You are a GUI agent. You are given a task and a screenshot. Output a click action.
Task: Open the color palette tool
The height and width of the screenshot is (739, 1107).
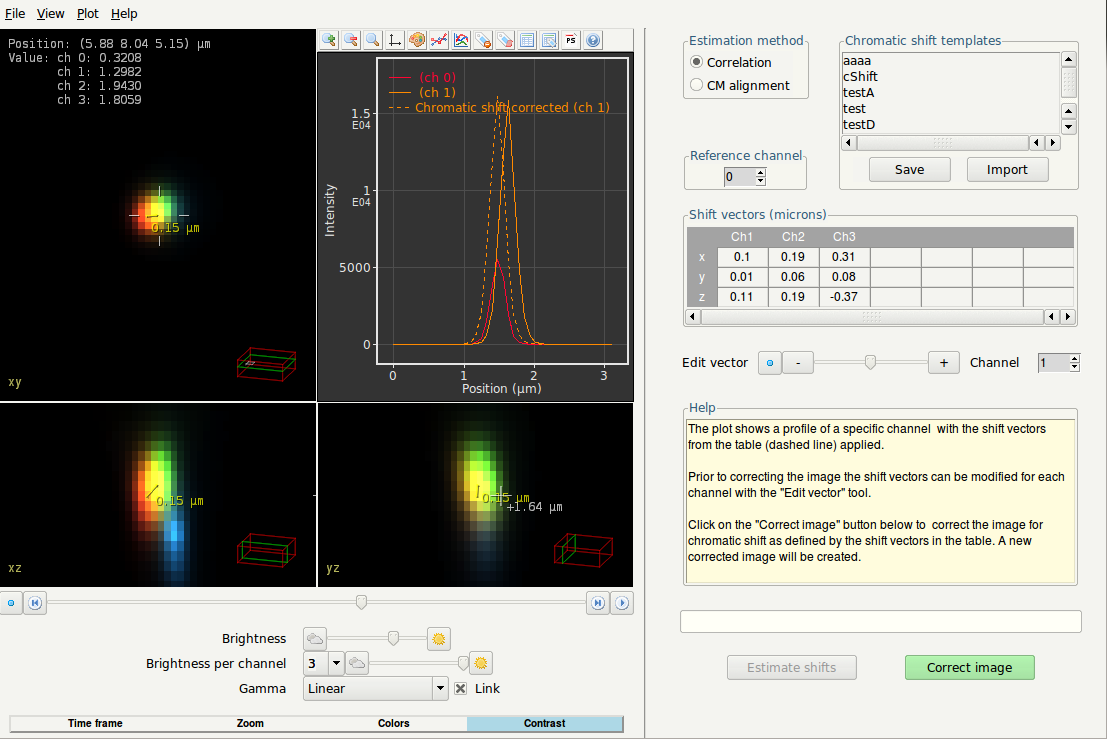pyautogui.click(x=417, y=40)
